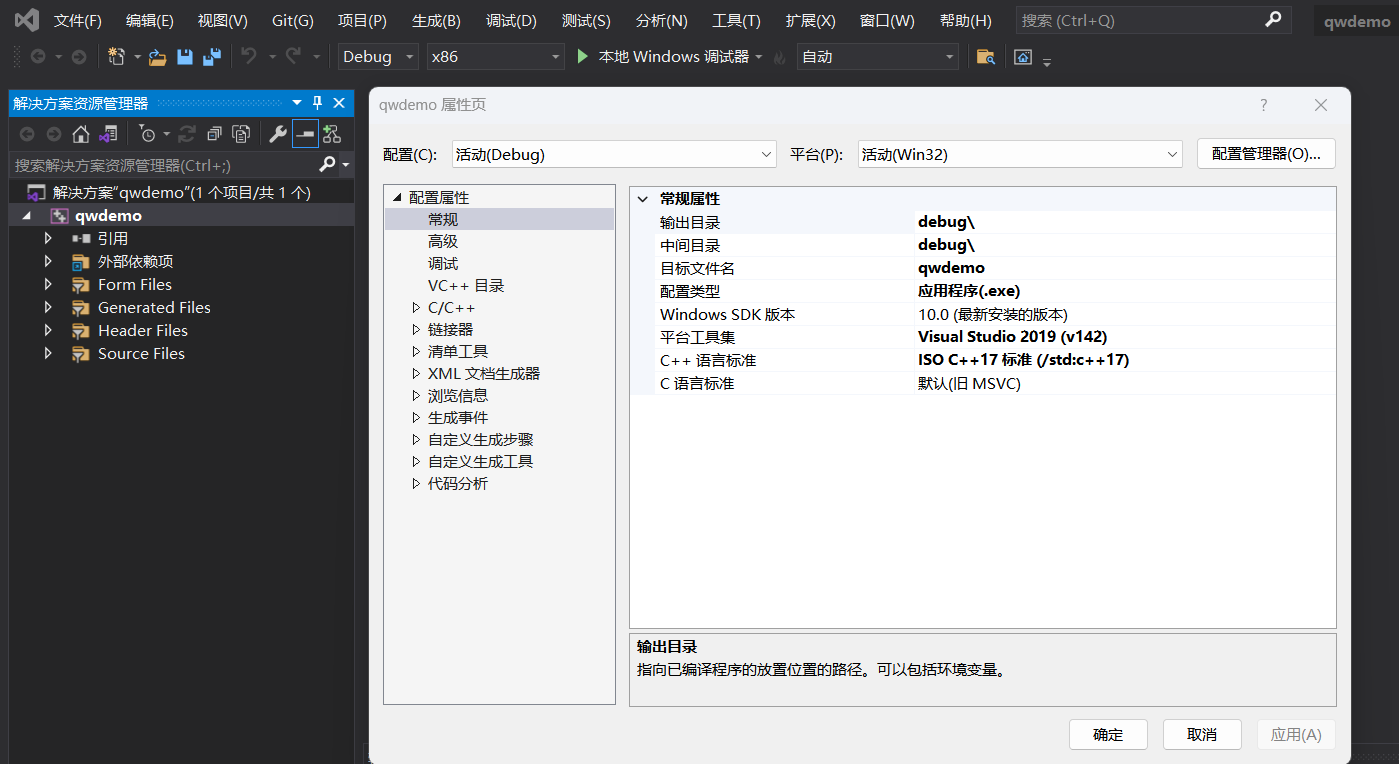Click the switch views icon in Solution Explorer
Viewport: 1399px width, 764px height.
108,134
